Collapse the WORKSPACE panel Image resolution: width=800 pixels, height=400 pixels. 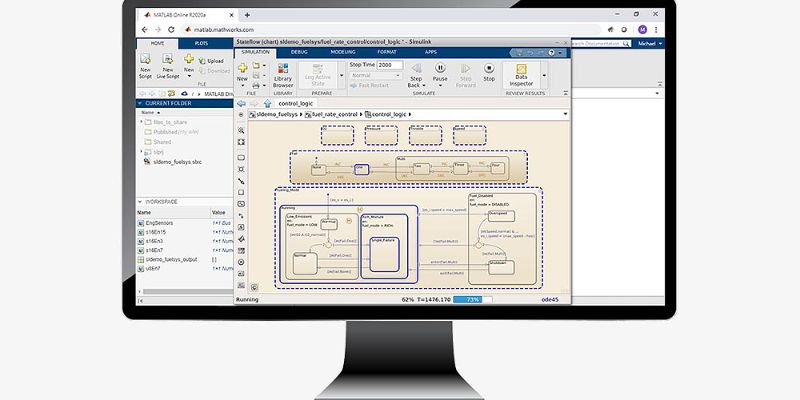[140, 202]
